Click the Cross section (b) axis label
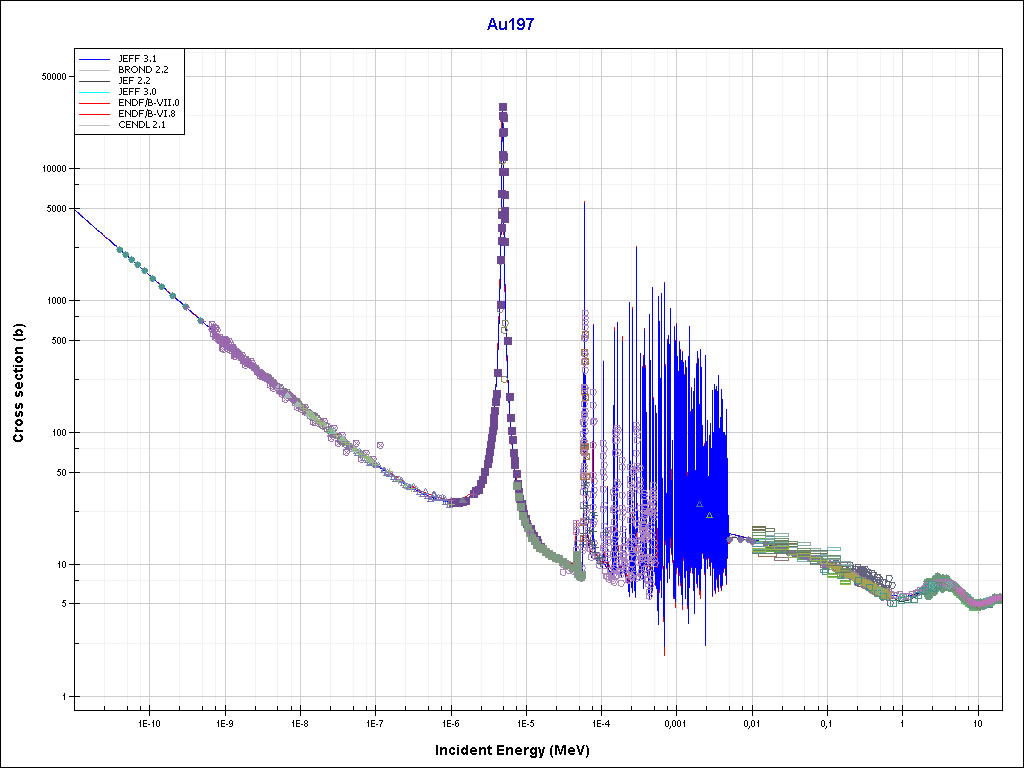The height and width of the screenshot is (768, 1024). pos(18,384)
